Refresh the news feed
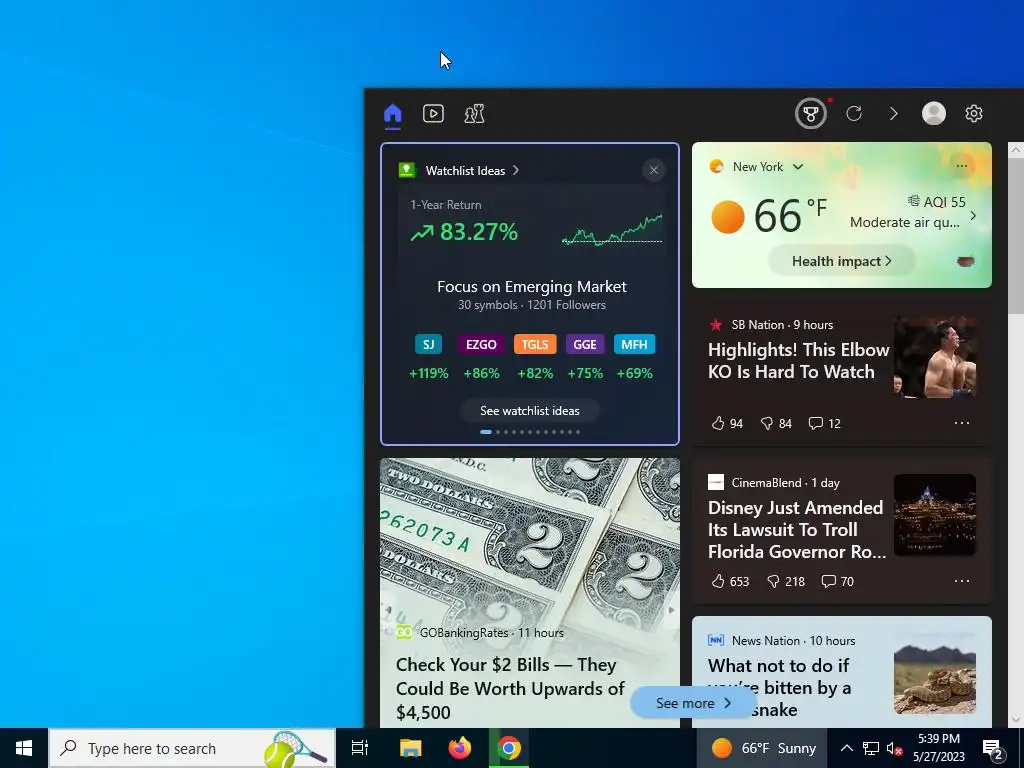 tap(854, 114)
